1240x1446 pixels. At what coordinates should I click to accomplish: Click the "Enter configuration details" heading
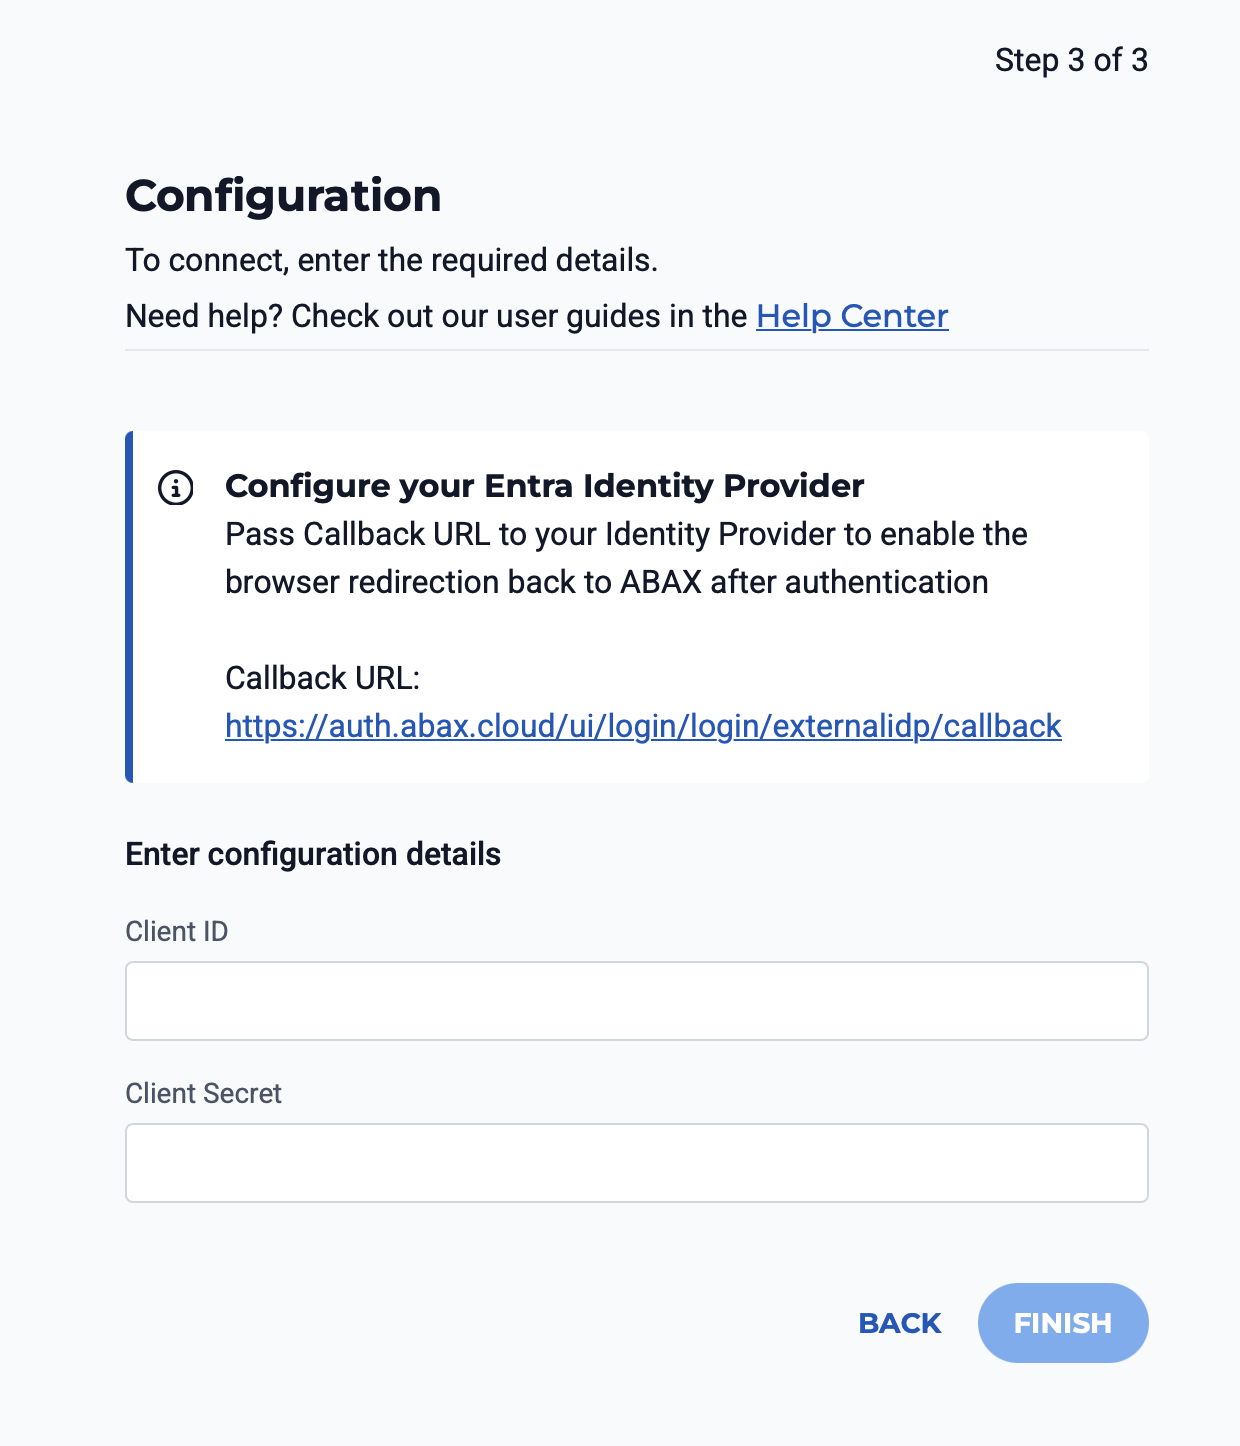313,854
